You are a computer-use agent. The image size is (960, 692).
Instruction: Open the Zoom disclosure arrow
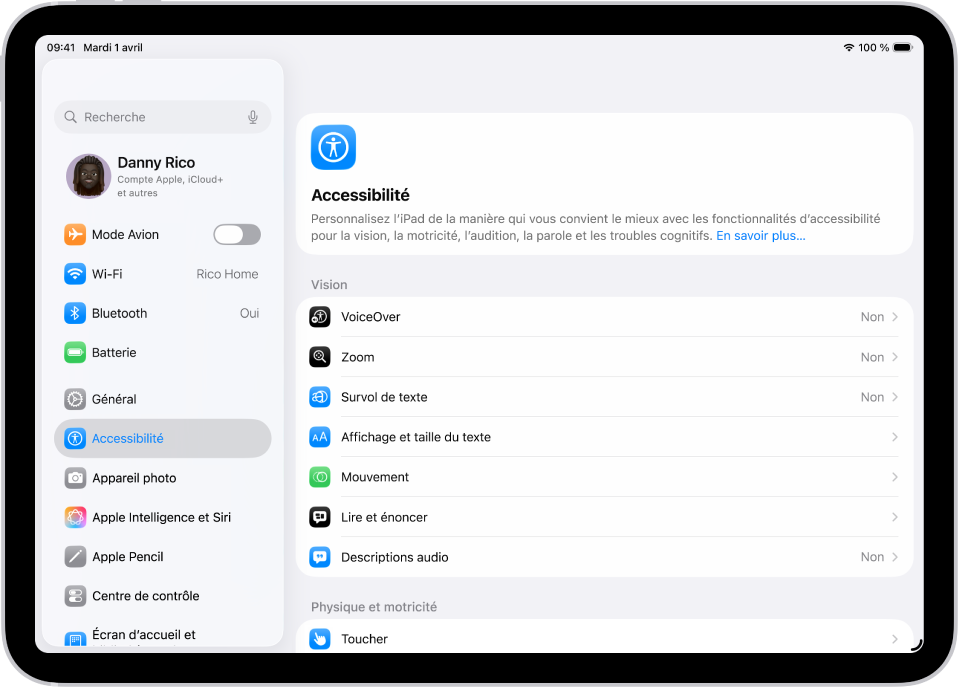pyautogui.click(x=893, y=356)
